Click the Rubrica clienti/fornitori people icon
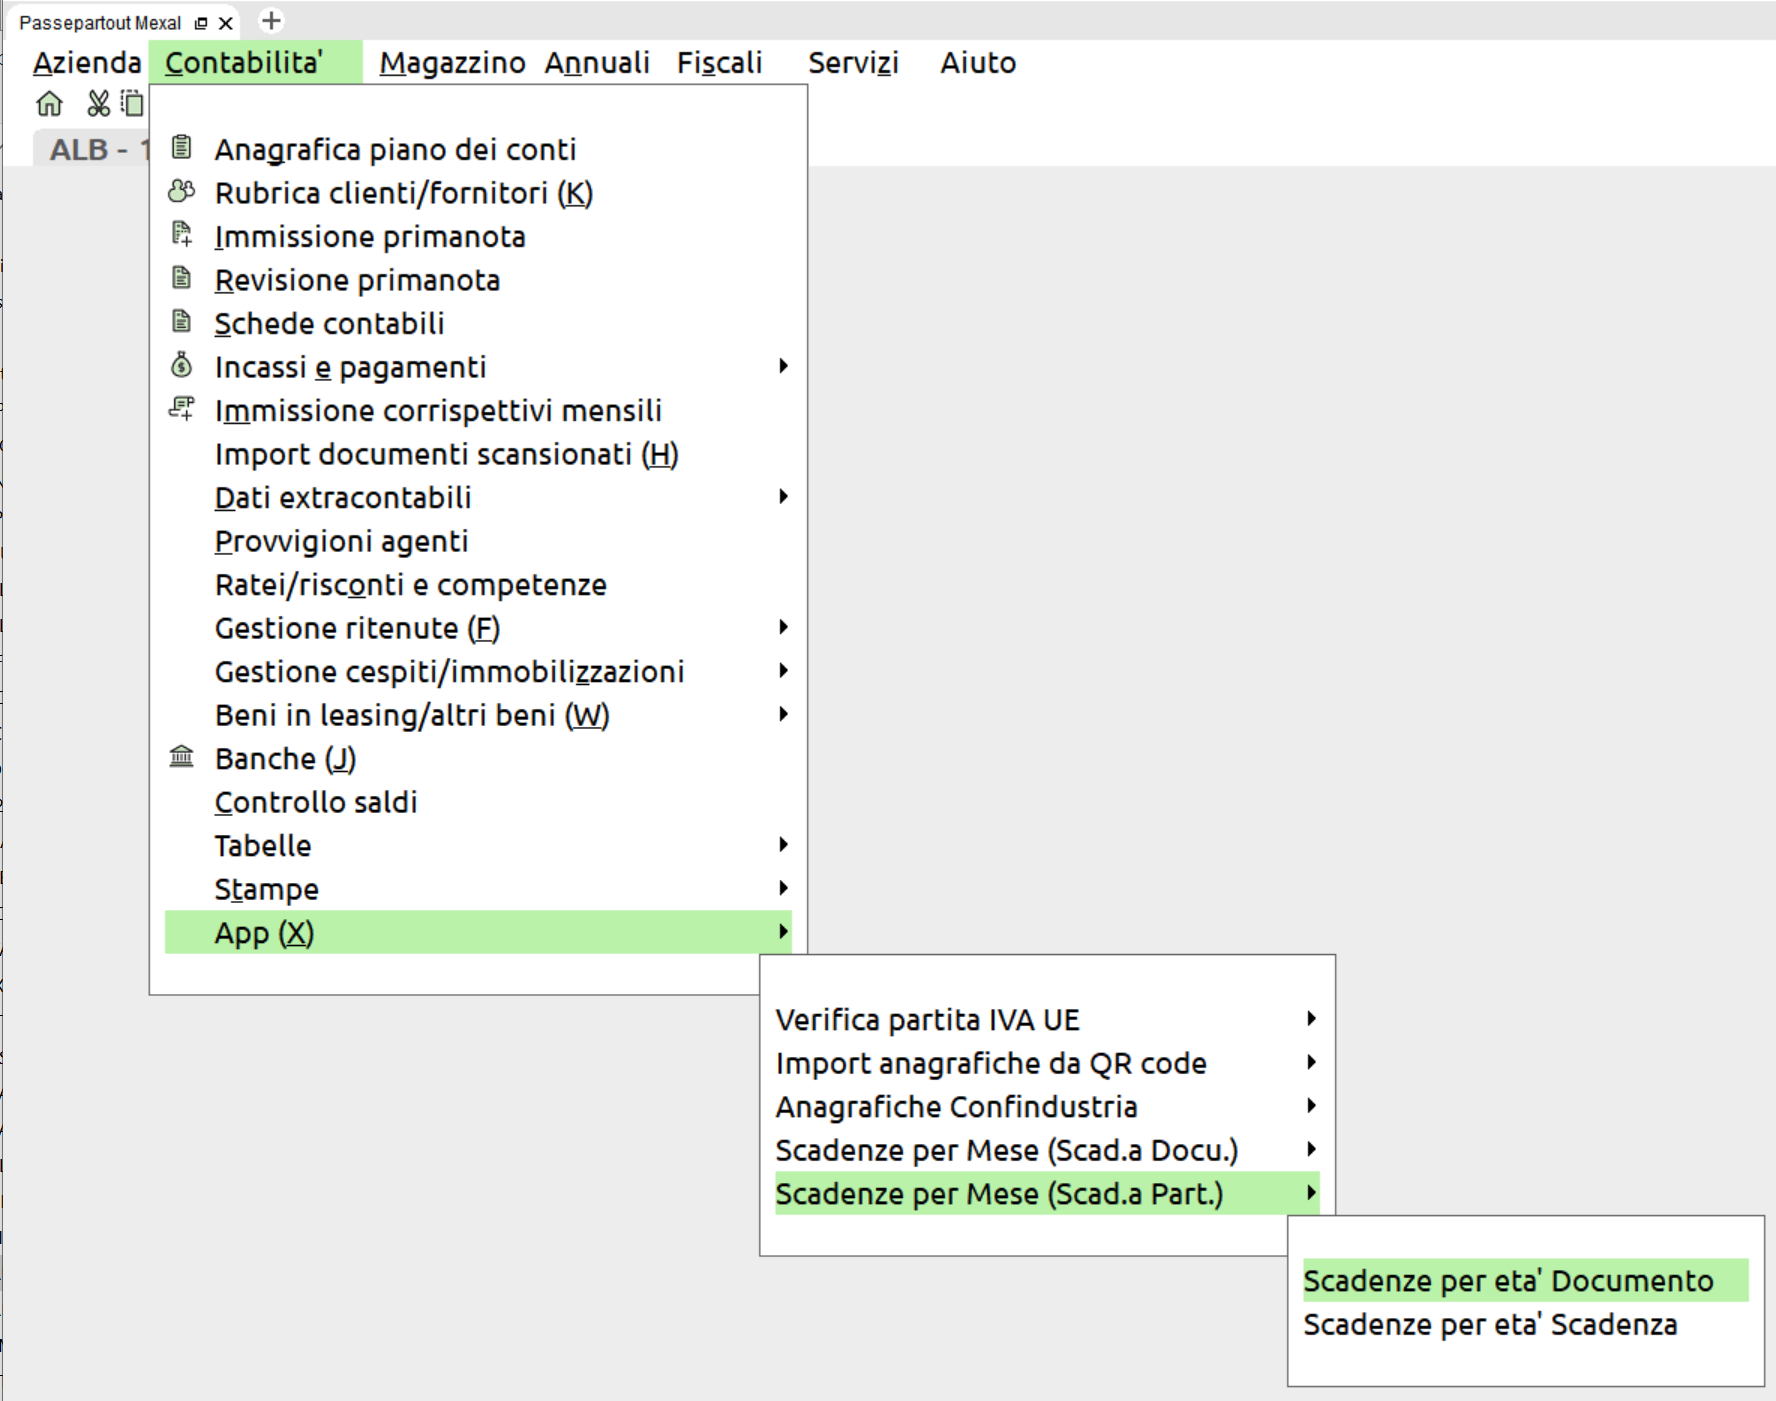The width and height of the screenshot is (1776, 1401). pyautogui.click(x=181, y=191)
